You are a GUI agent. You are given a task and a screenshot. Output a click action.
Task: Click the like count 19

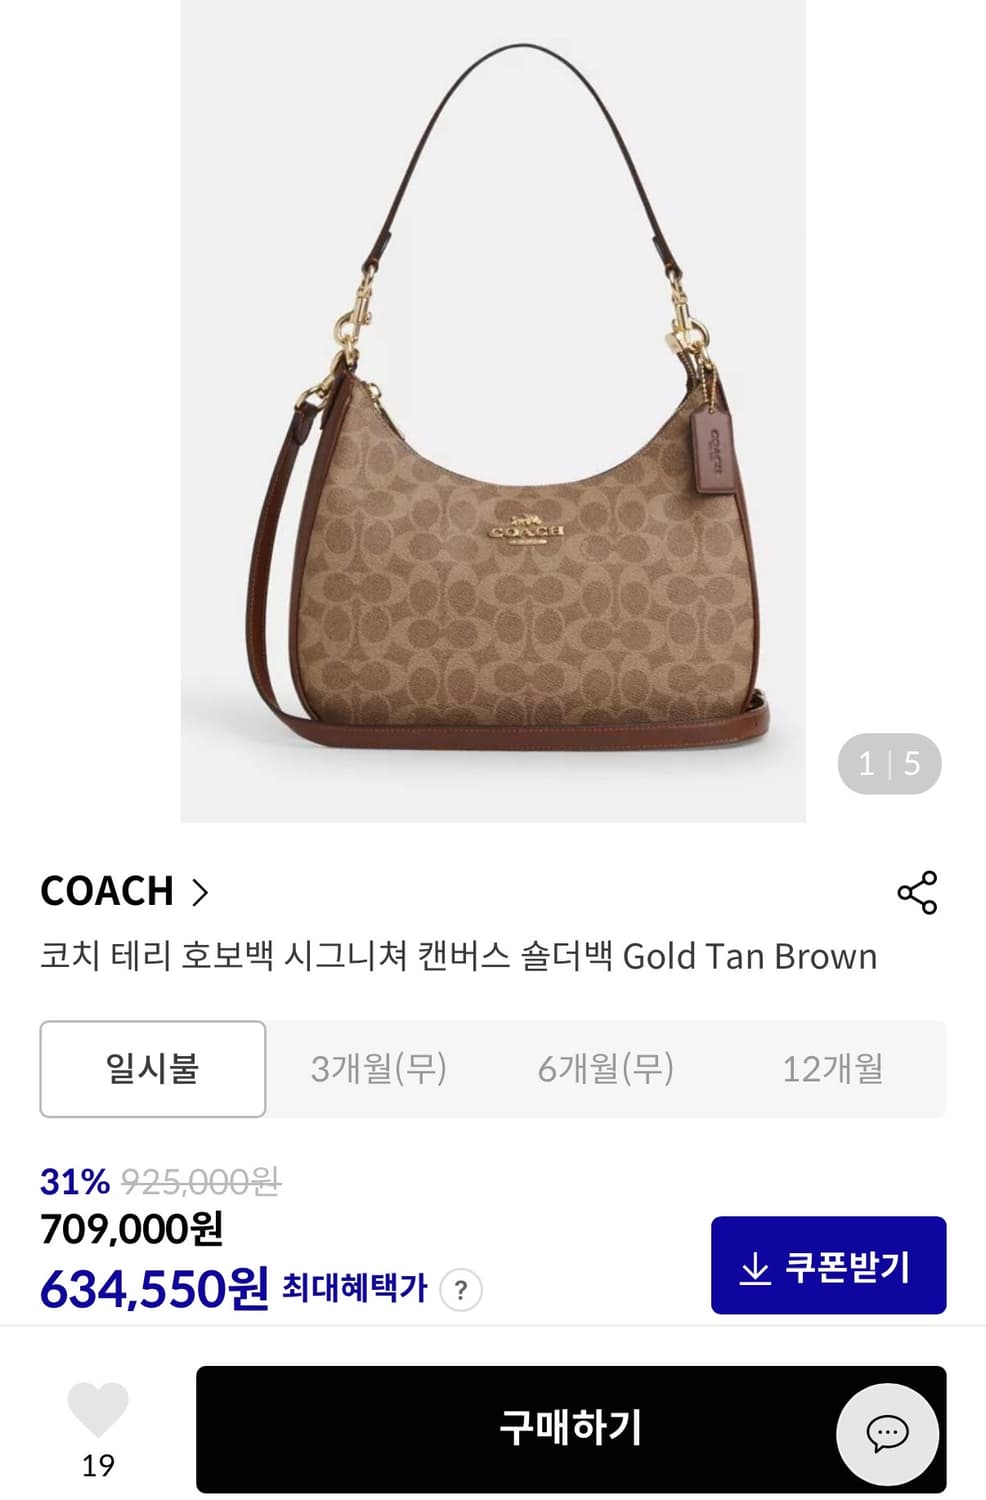[98, 1466]
